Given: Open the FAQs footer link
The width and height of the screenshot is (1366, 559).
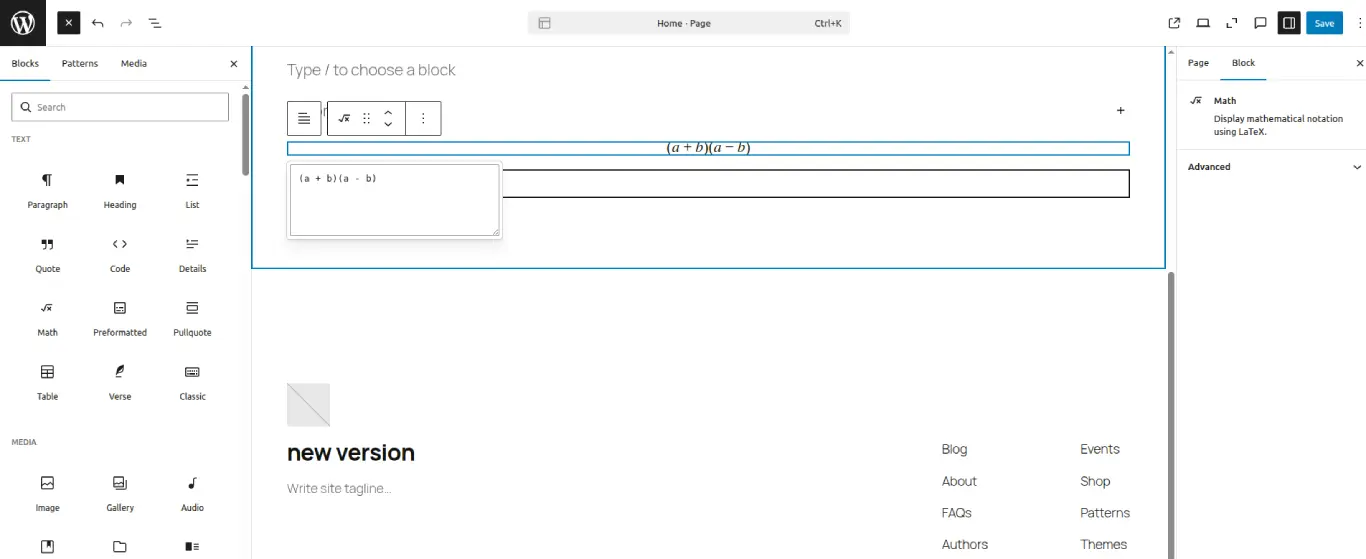Looking at the screenshot, I should point(957,513).
